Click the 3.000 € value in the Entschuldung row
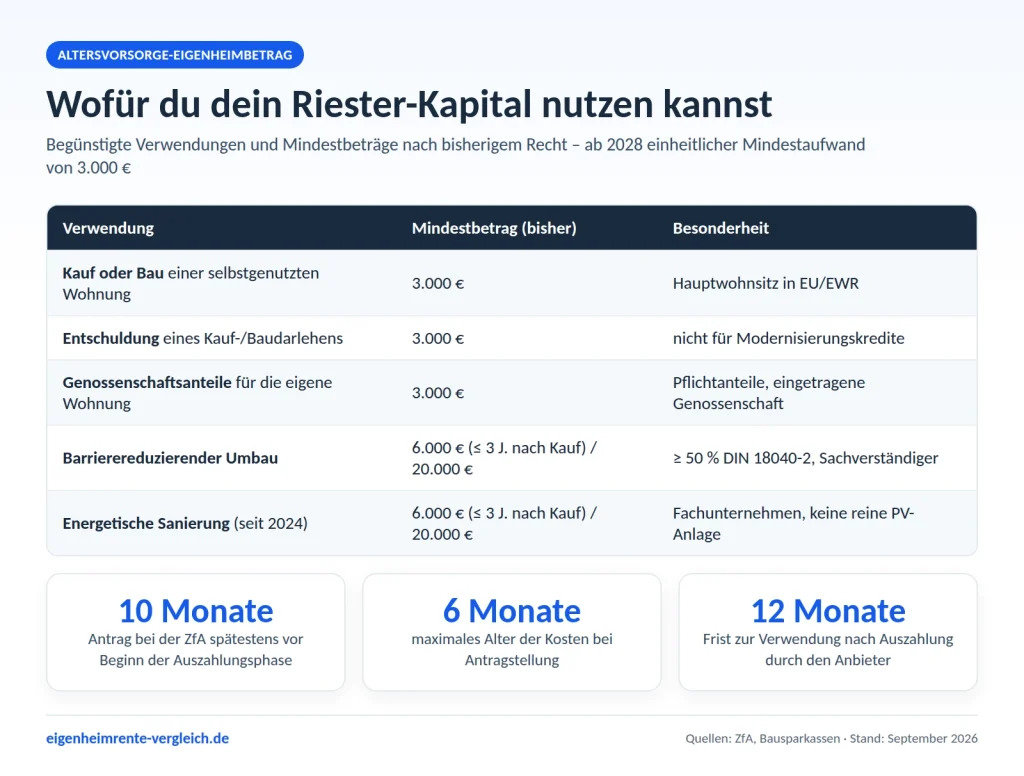Image resolution: width=1024 pixels, height=776 pixels. (x=438, y=338)
